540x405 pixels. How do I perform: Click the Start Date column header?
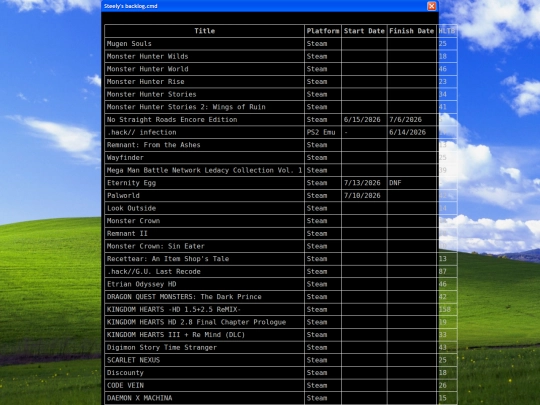click(364, 31)
